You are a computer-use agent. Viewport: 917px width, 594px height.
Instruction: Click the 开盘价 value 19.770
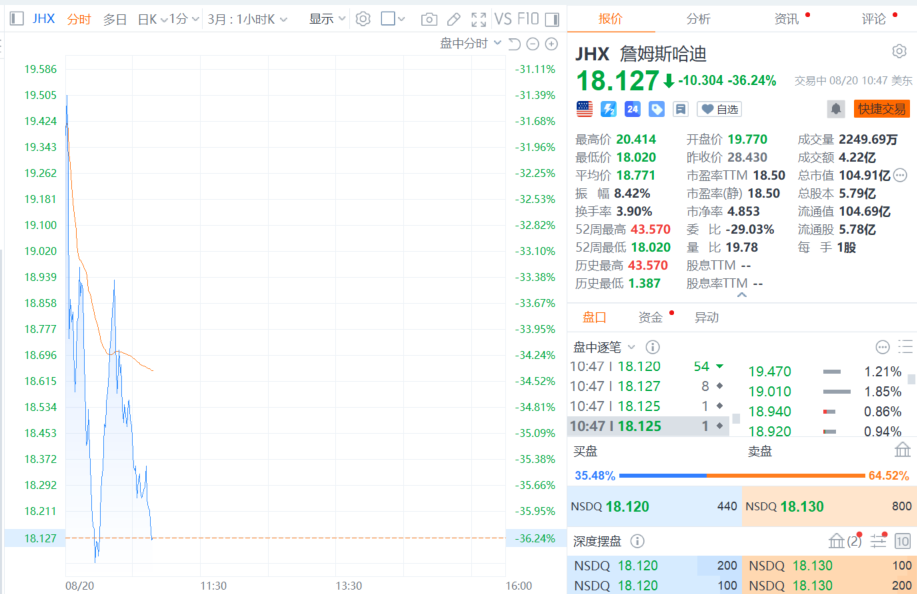coord(747,139)
